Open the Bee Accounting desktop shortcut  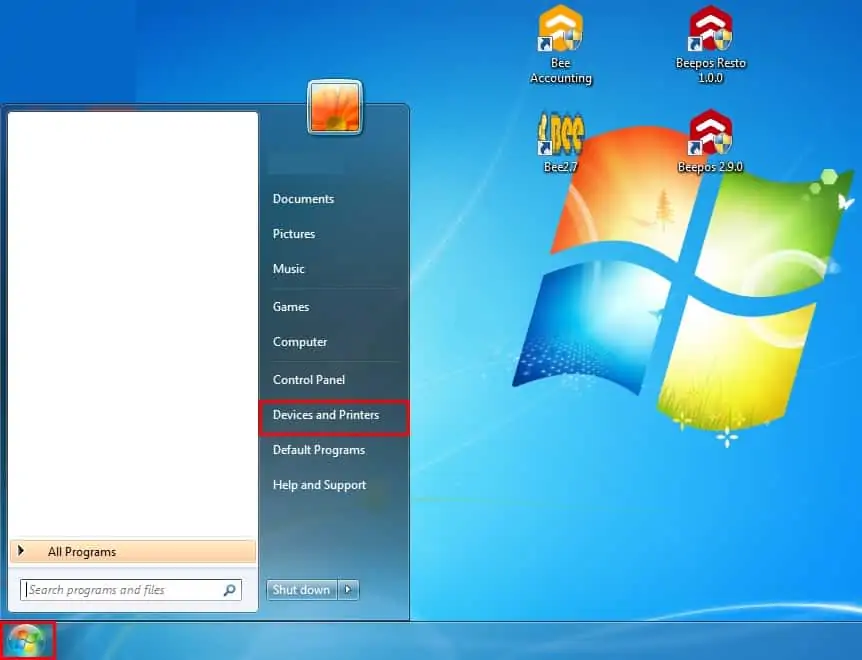pos(560,45)
